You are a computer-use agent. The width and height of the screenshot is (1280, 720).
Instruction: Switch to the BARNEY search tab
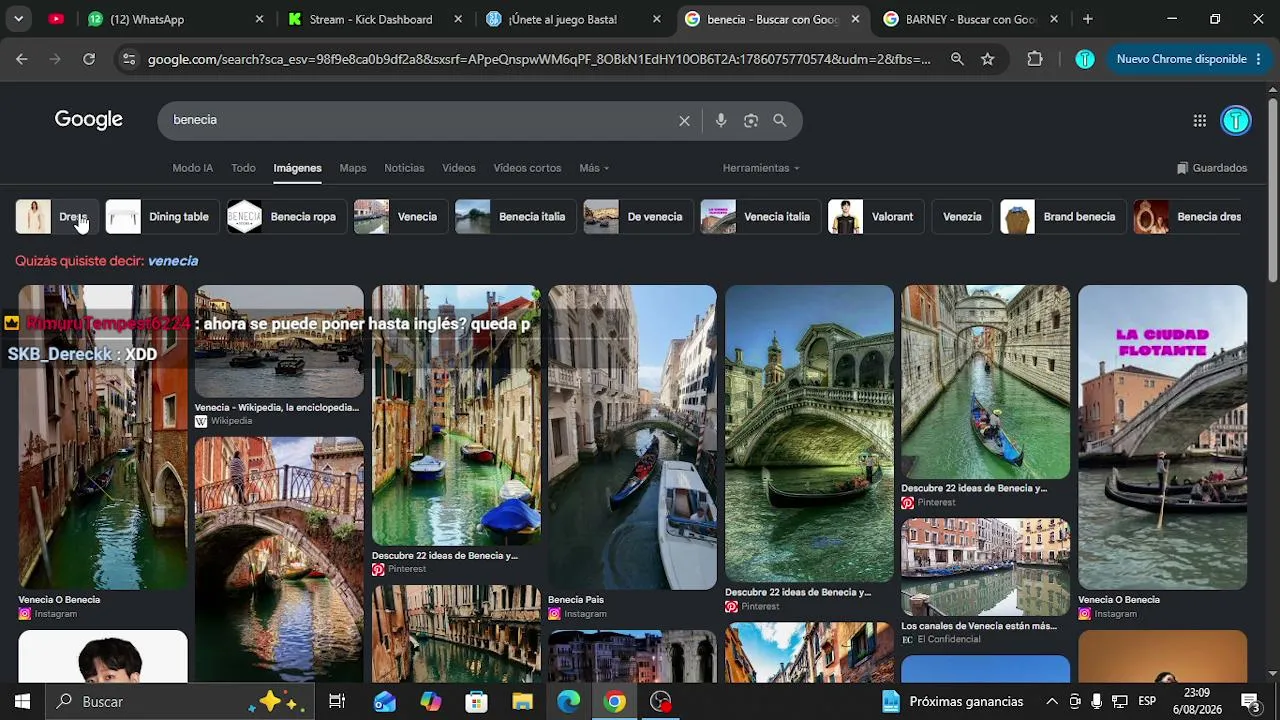tap(970, 19)
